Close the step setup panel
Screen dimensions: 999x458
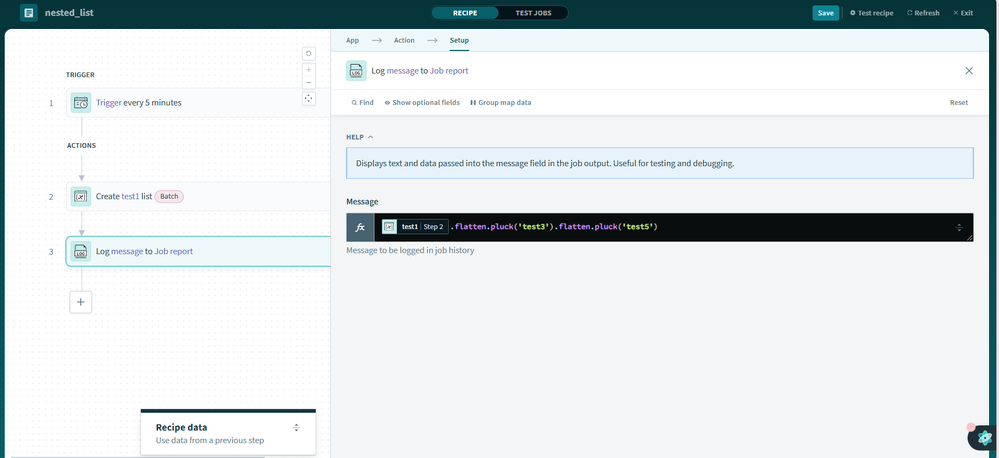(969, 71)
